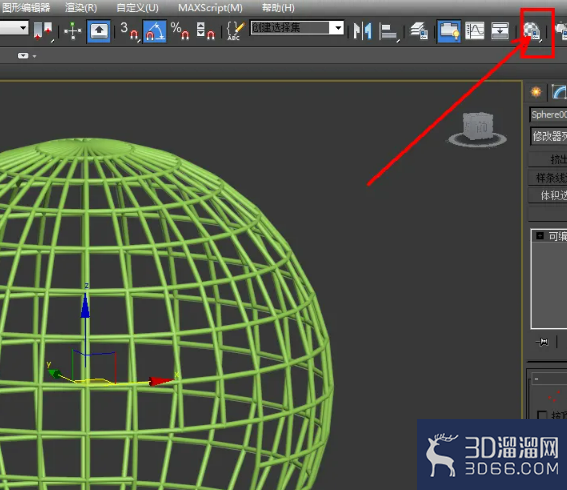Open the 图形编辑器 menu
The height and width of the screenshot is (490, 567).
(25, 8)
